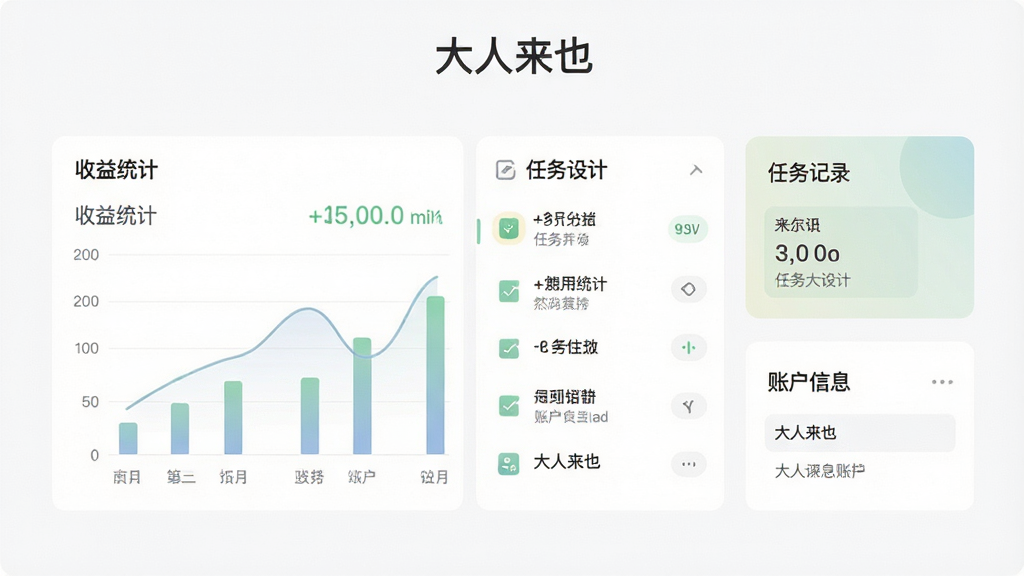Viewport: 1024px width, 576px height.
Task: Toggle the checkbox in the 务住放 task row
Action: click(x=509, y=348)
